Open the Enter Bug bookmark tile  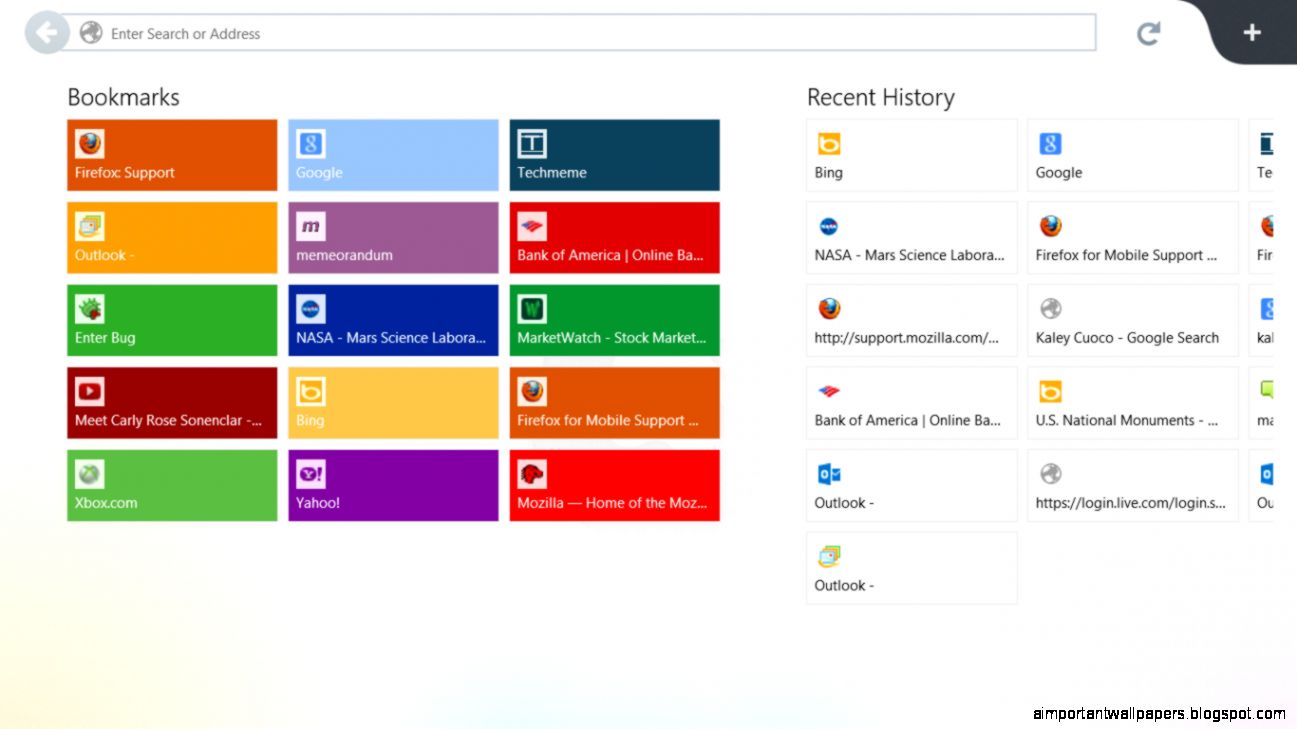coord(171,320)
